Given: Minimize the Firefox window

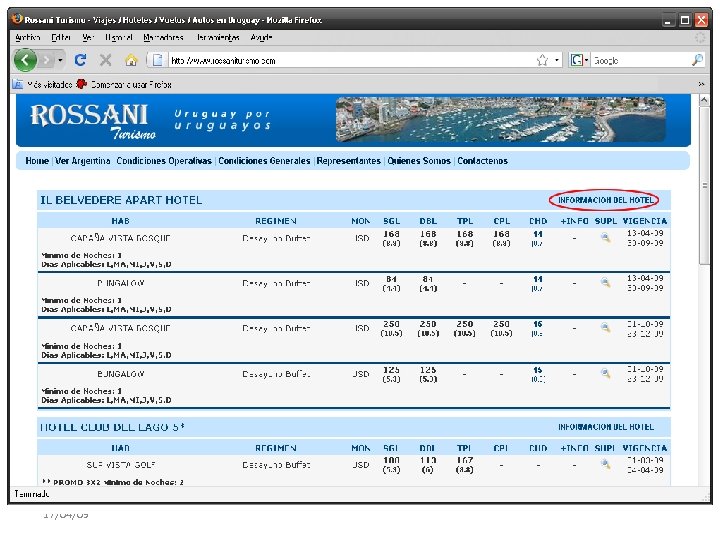Looking at the screenshot, I should point(668,20).
